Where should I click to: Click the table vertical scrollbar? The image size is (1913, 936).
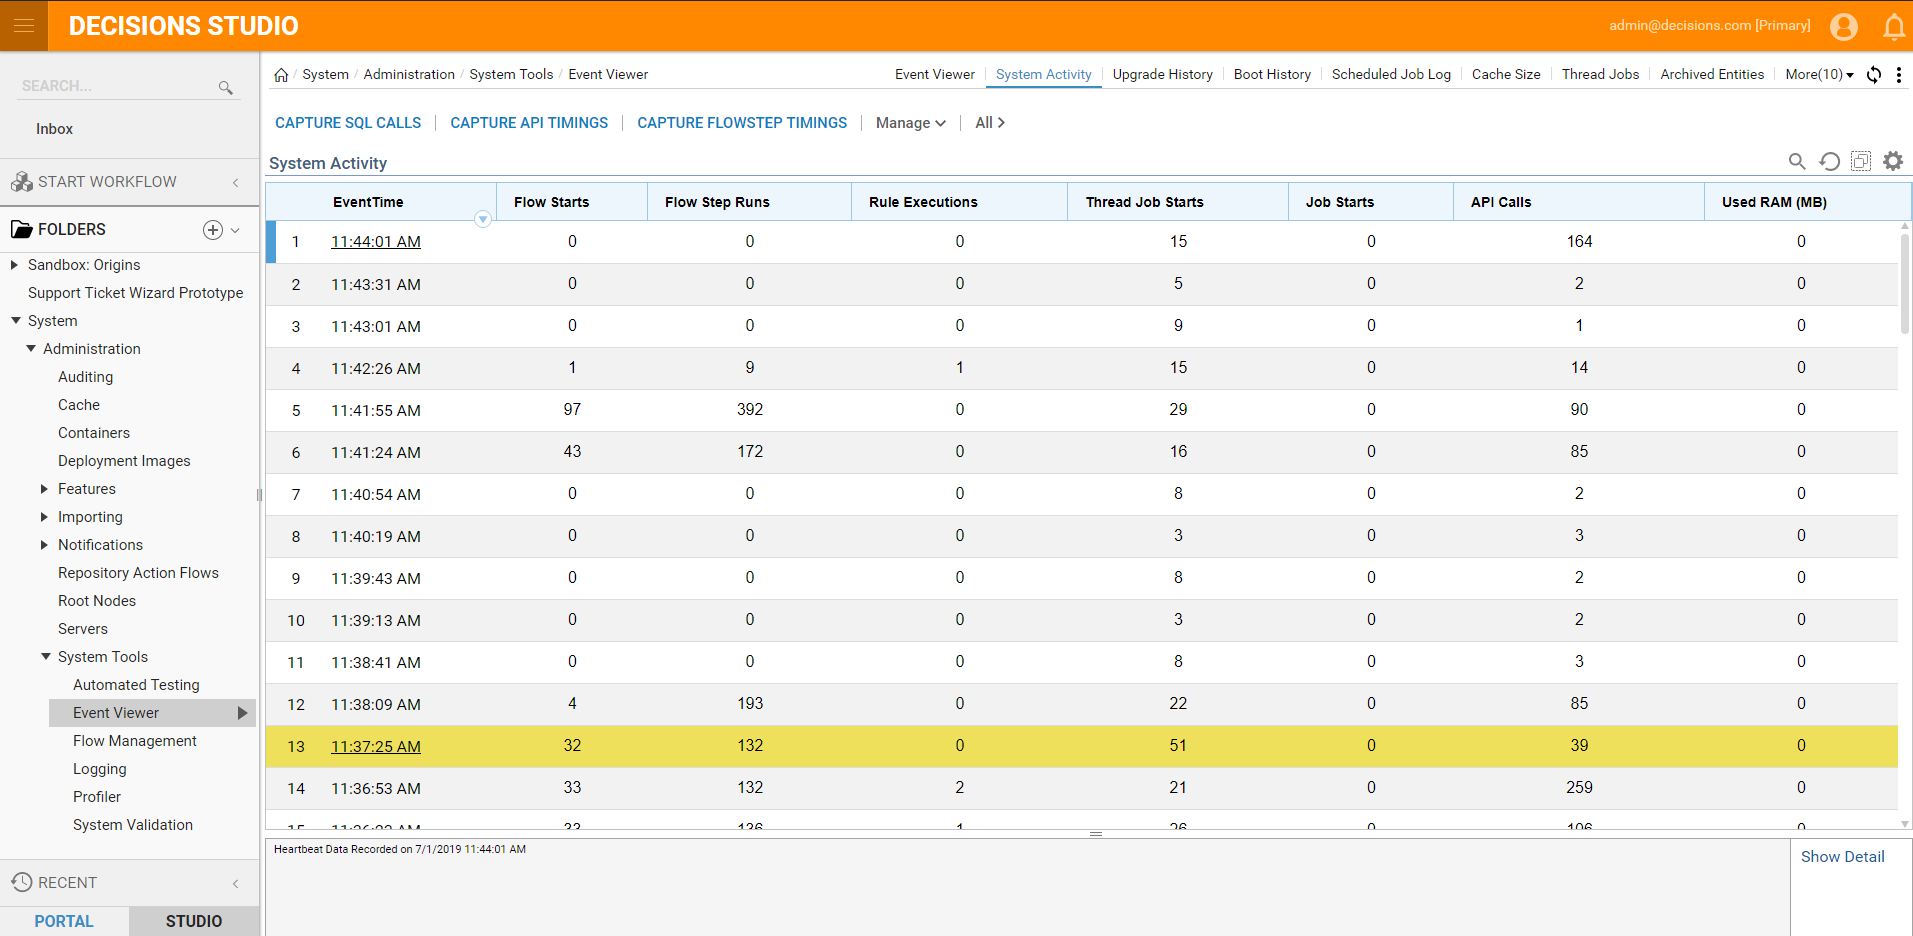click(1905, 283)
